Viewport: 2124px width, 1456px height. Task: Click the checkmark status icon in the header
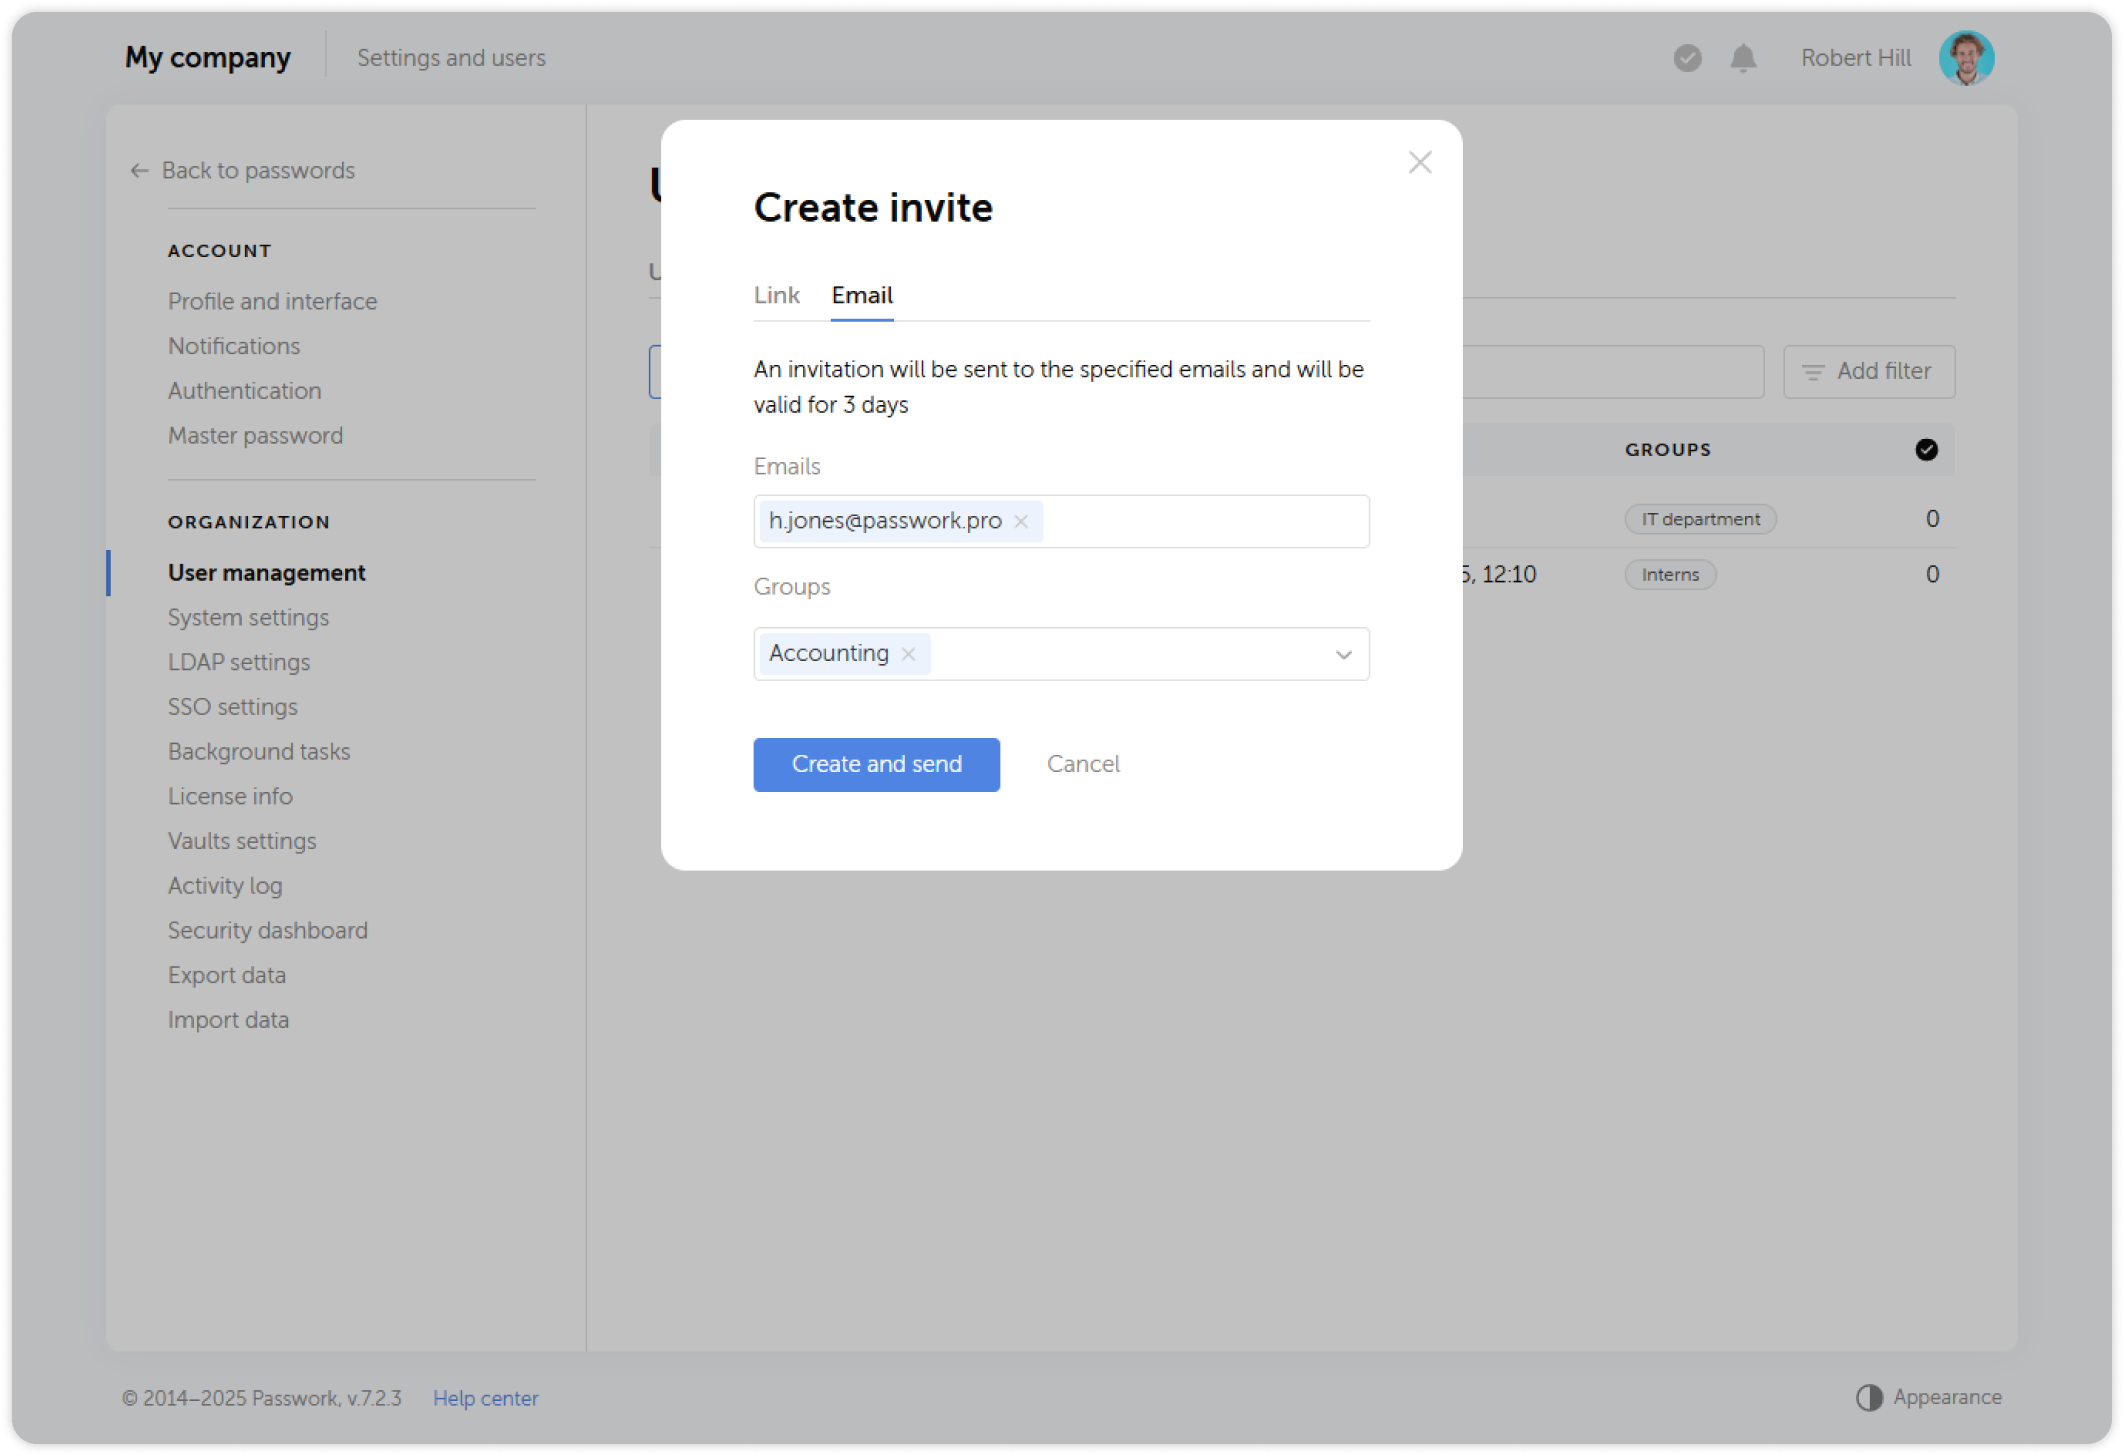point(1687,58)
